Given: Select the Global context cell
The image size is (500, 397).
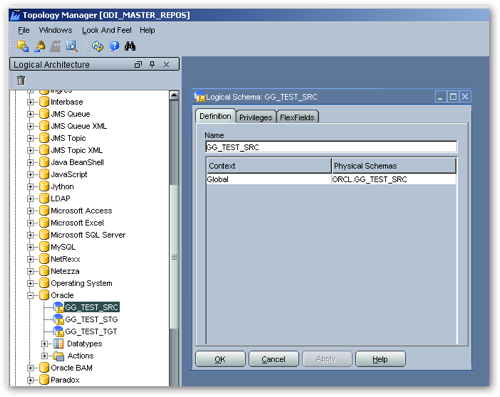Looking at the screenshot, I should [x=269, y=179].
